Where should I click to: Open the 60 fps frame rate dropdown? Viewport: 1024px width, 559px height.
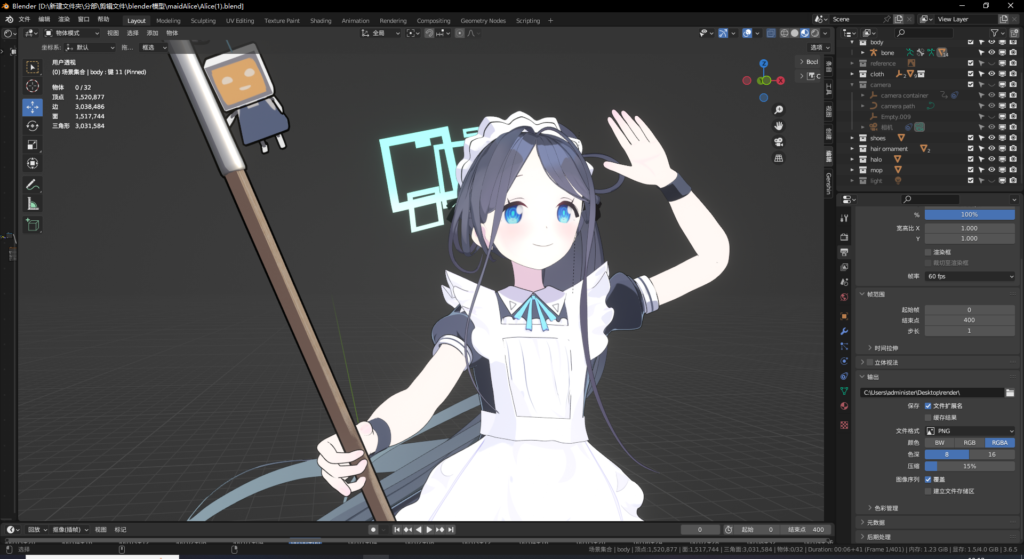[x=970, y=276]
